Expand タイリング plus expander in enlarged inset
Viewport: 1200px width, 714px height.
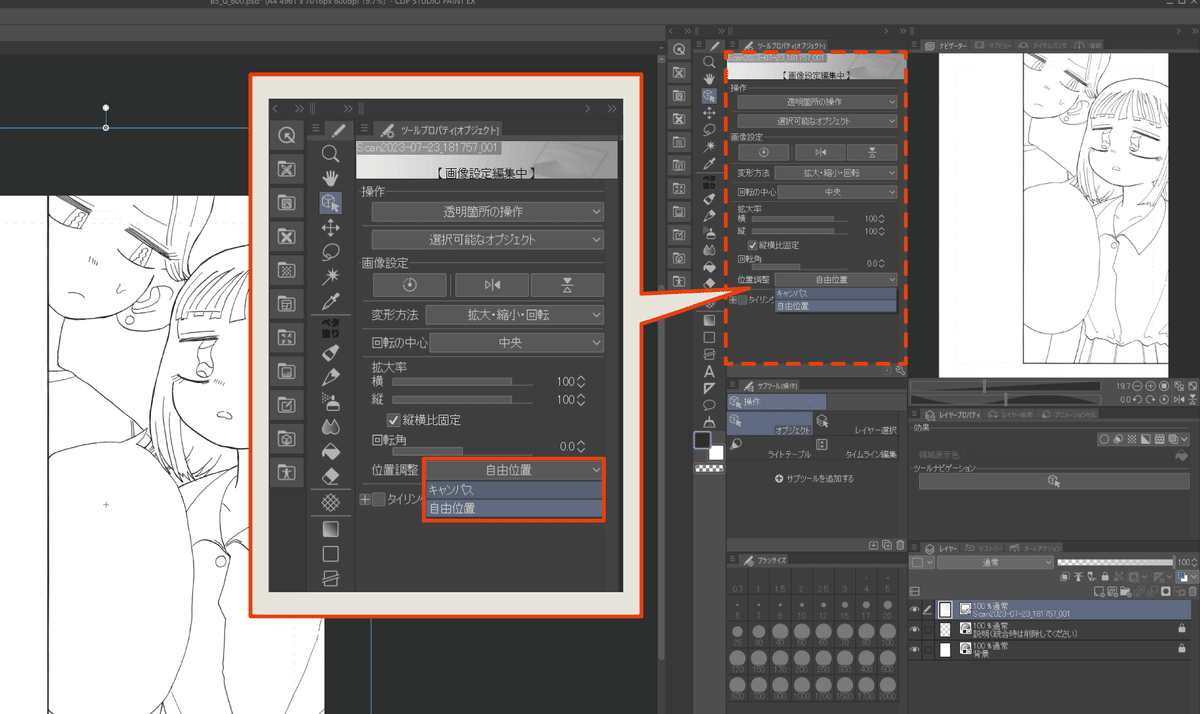click(365, 499)
